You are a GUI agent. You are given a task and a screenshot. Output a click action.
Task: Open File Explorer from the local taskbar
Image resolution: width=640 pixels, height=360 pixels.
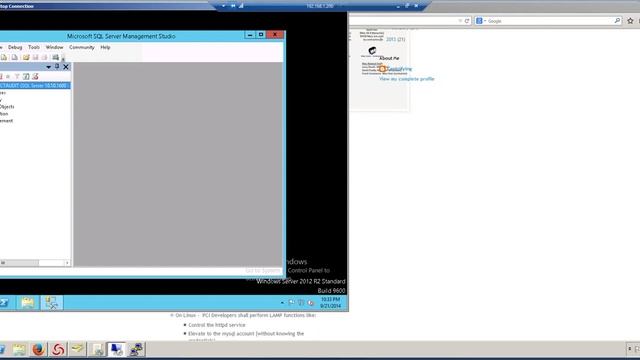click(19, 349)
